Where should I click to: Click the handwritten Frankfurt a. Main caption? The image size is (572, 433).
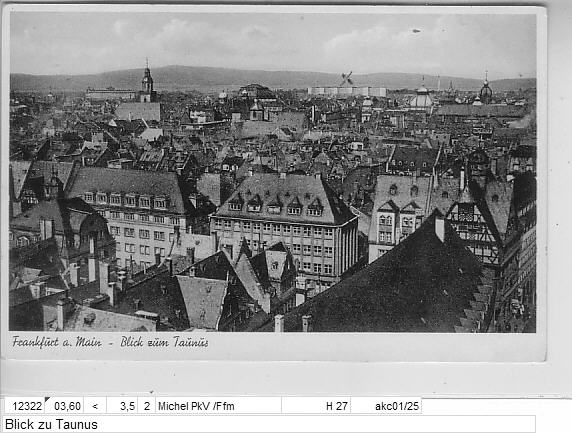57,342
